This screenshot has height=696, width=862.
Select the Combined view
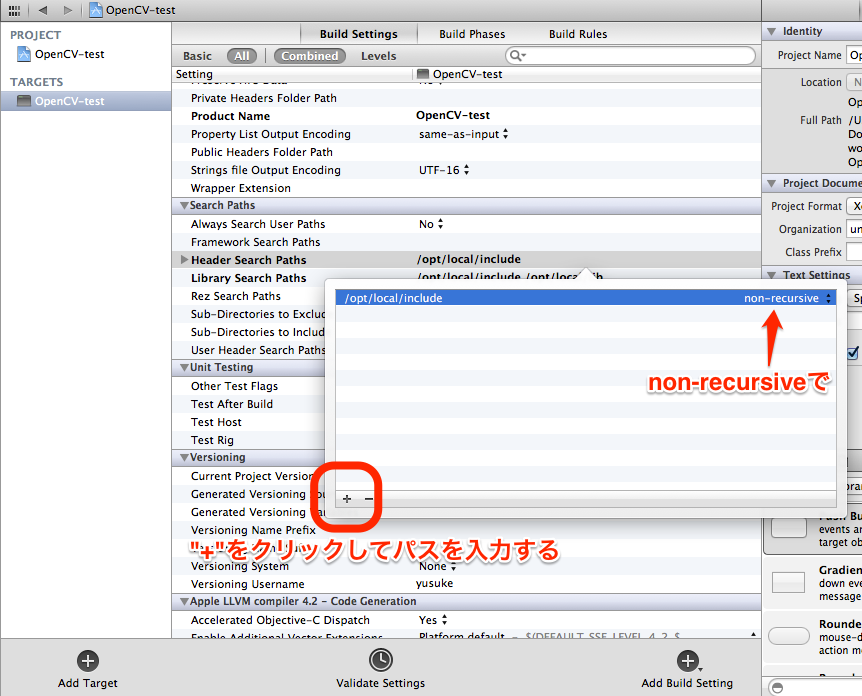click(x=310, y=56)
